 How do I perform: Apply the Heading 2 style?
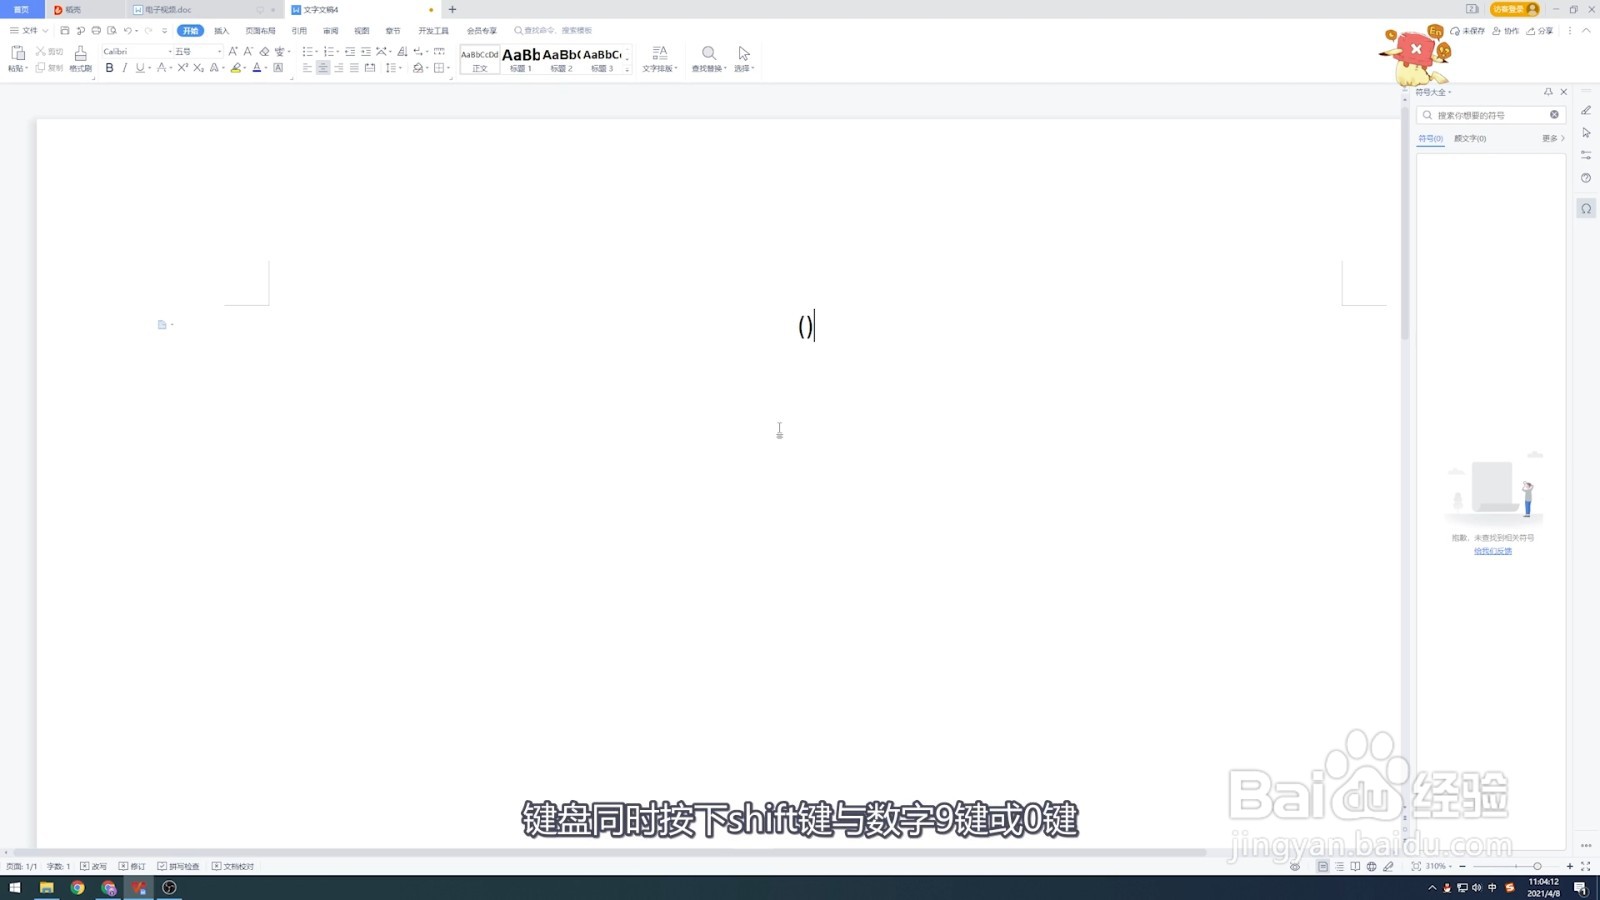(561, 60)
